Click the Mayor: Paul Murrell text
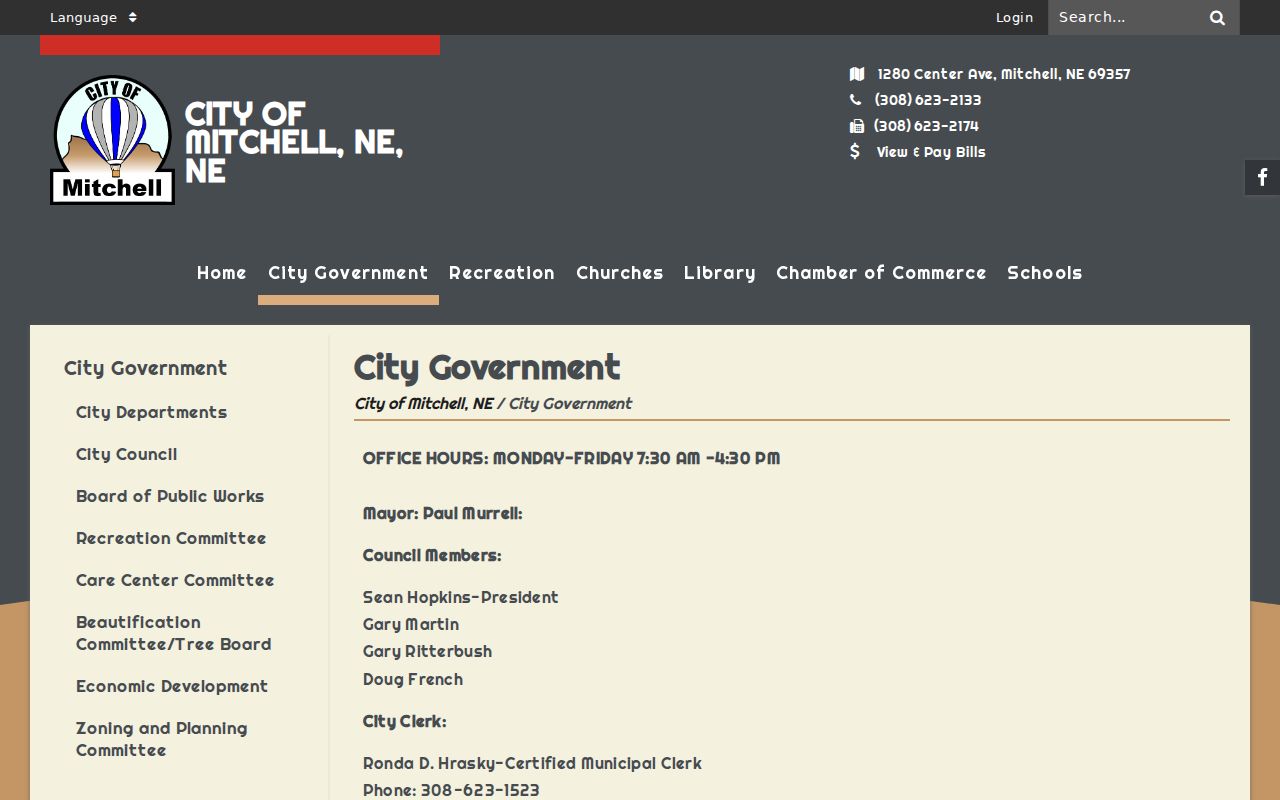Image resolution: width=1280 pixels, height=800 pixels. pos(443,513)
